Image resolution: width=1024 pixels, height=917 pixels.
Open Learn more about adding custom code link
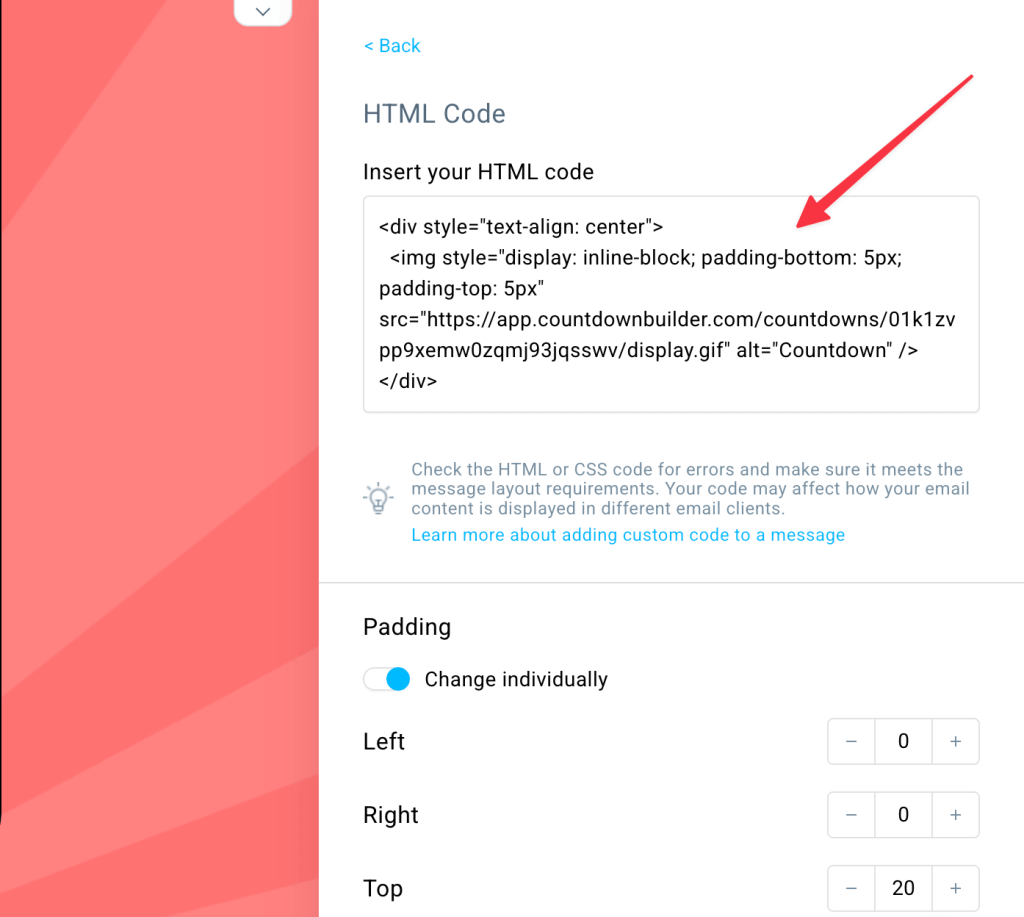(628, 535)
